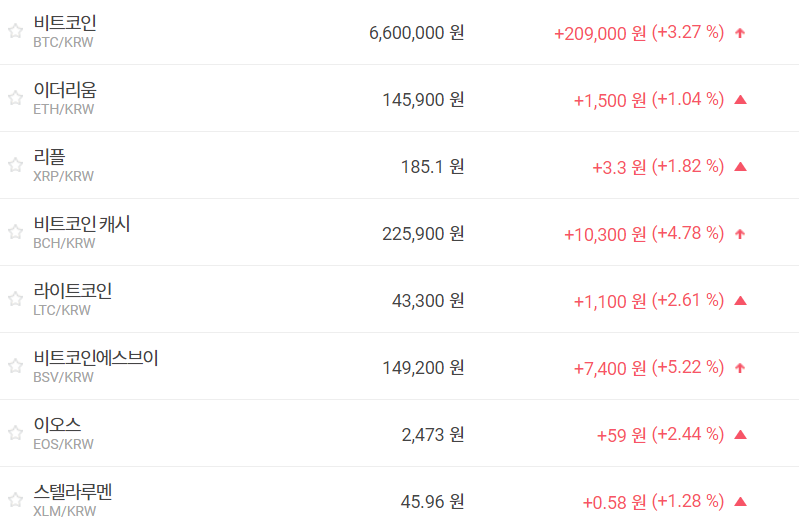Open the 비트코인 coin name link
The width and height of the screenshot is (799, 532).
point(65,23)
